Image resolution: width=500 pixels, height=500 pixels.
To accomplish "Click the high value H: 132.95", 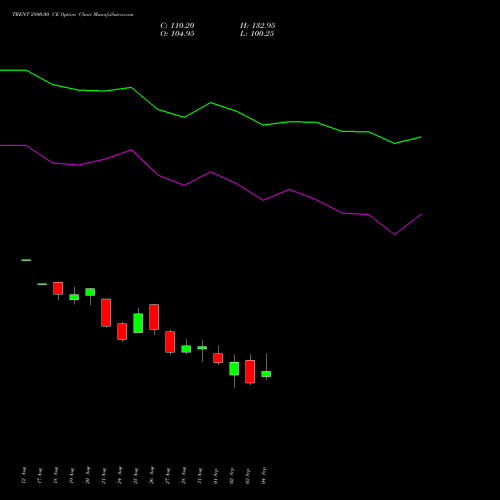I will pyautogui.click(x=258, y=26).
